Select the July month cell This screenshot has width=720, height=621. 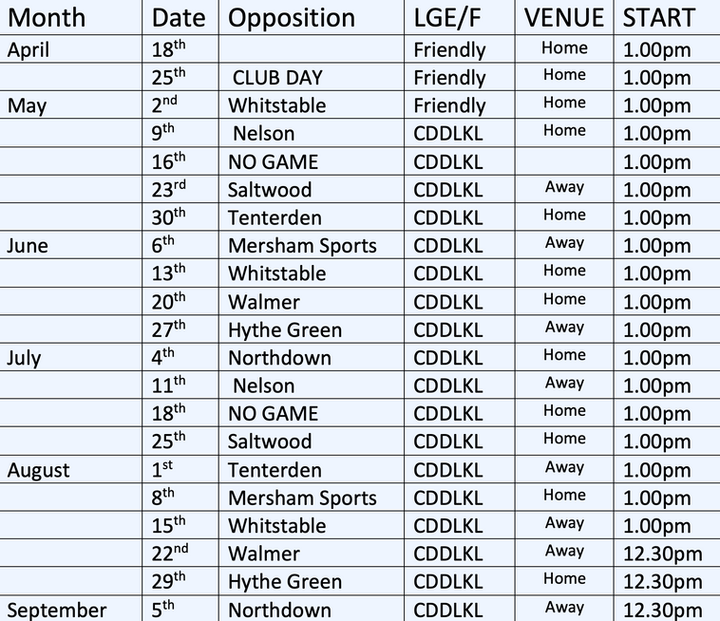25,358
